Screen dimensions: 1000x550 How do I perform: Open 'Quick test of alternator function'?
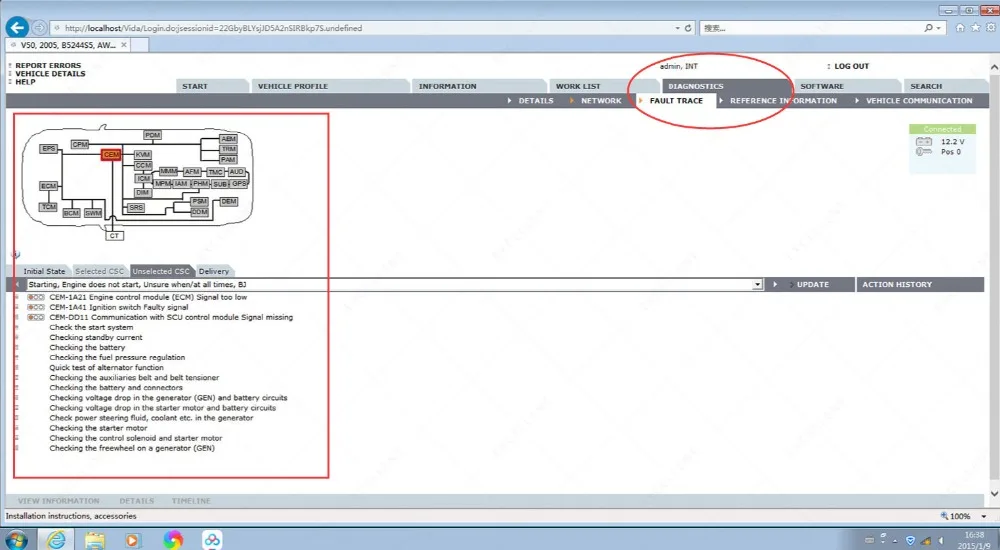[107, 368]
